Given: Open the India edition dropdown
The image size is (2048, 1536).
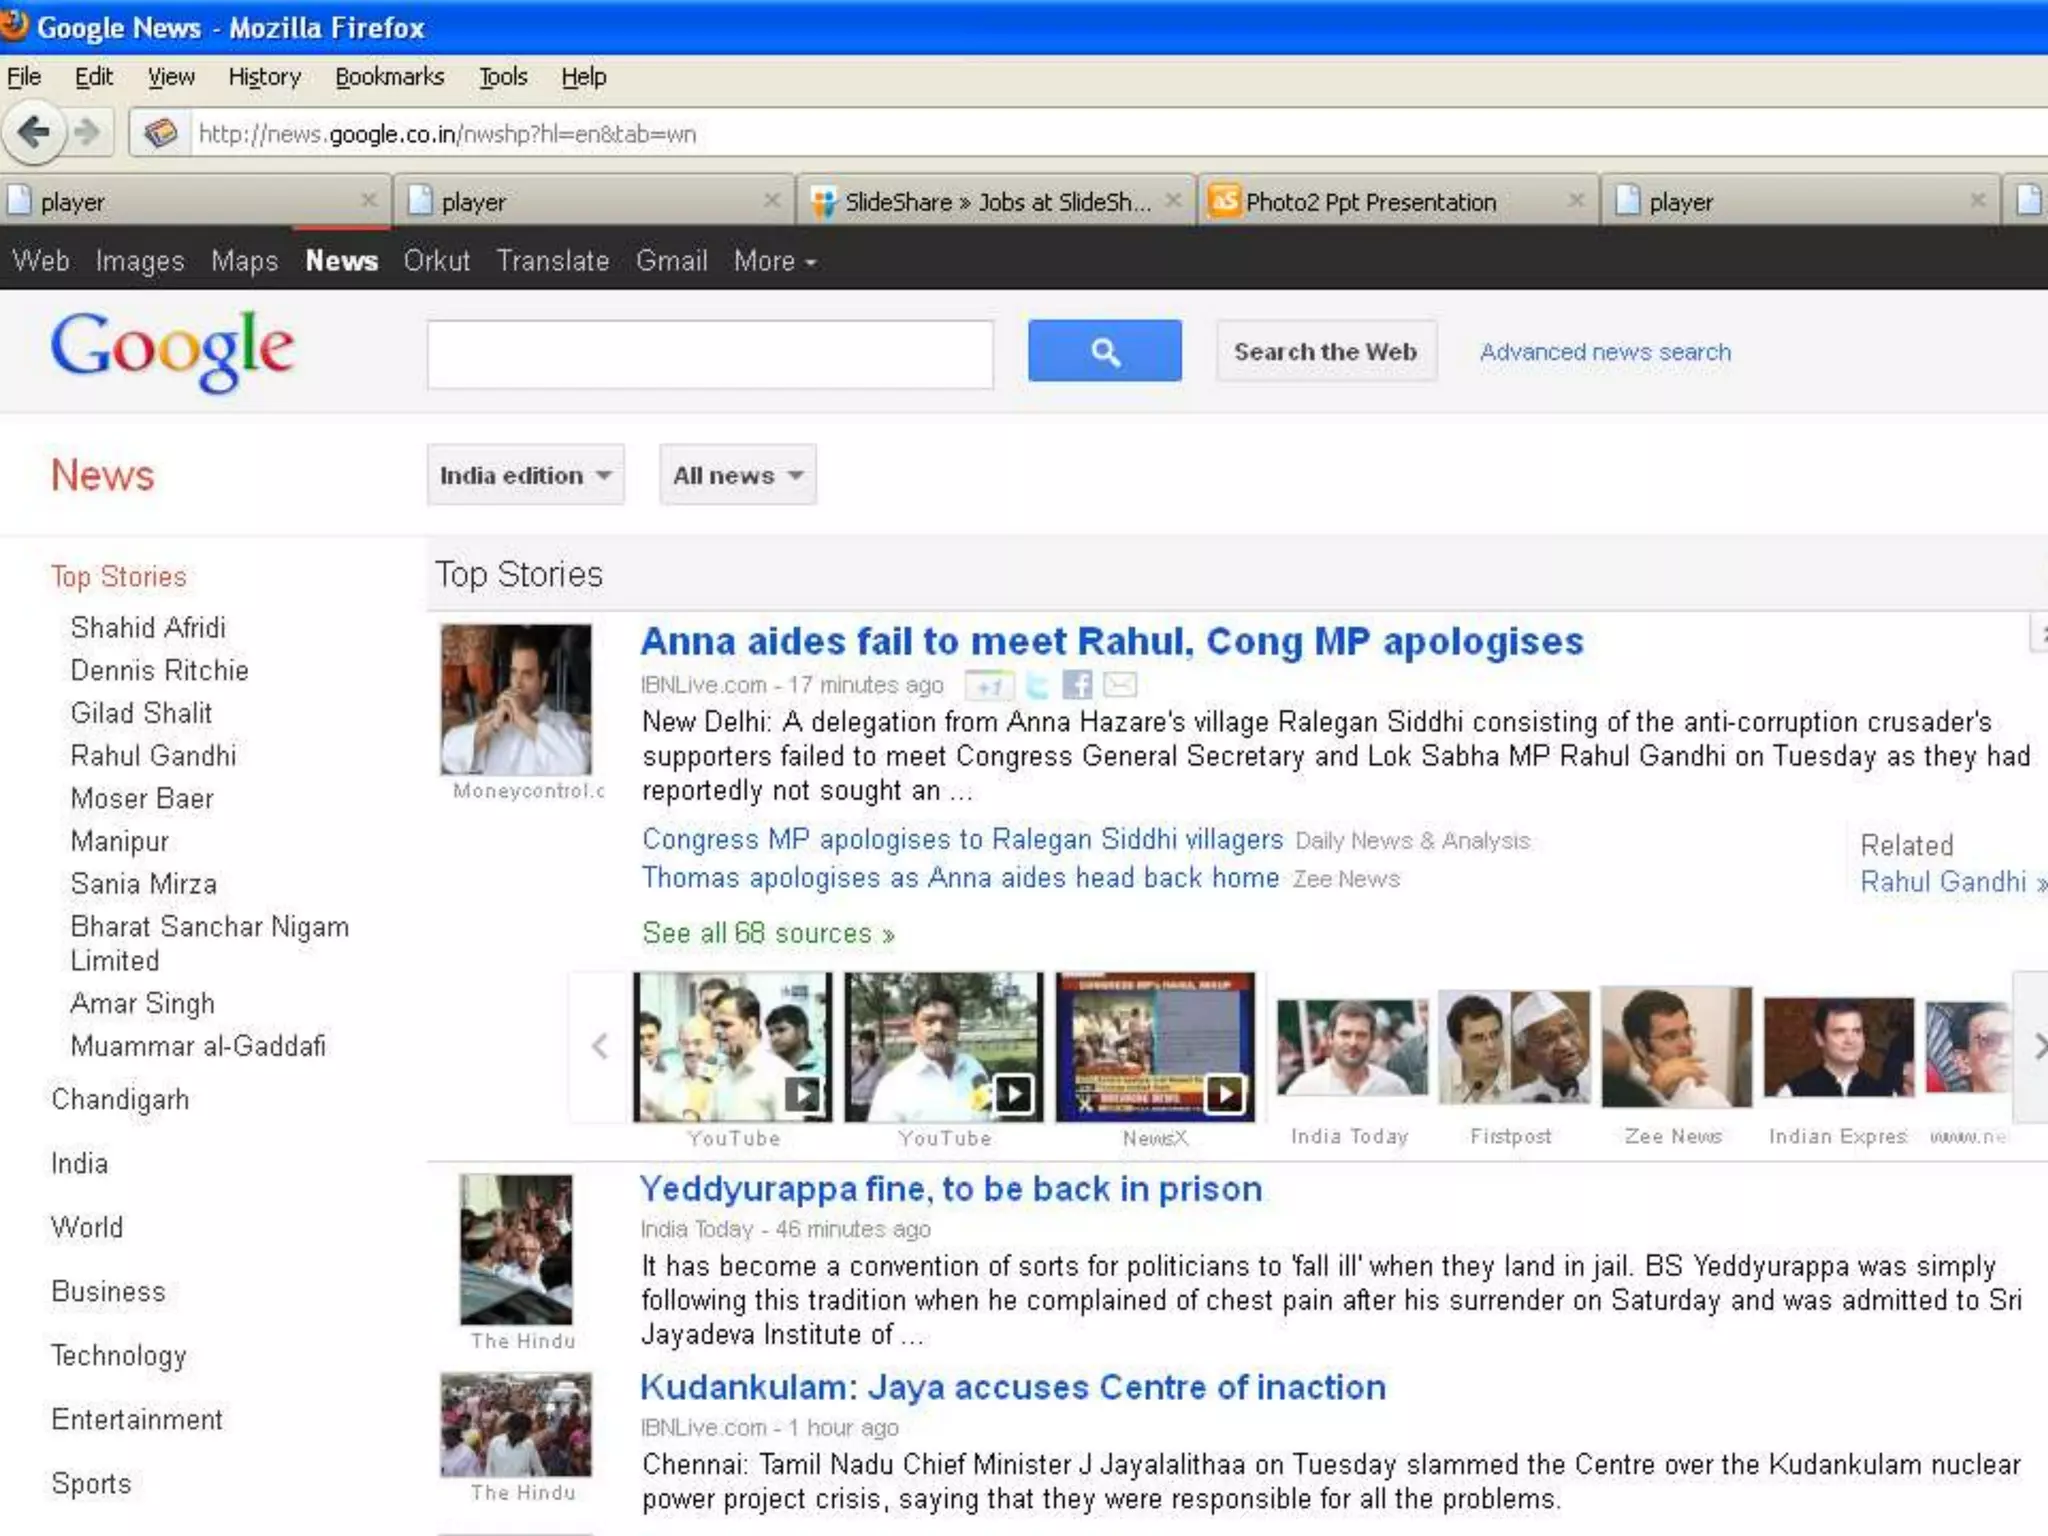Looking at the screenshot, I should pyautogui.click(x=525, y=475).
